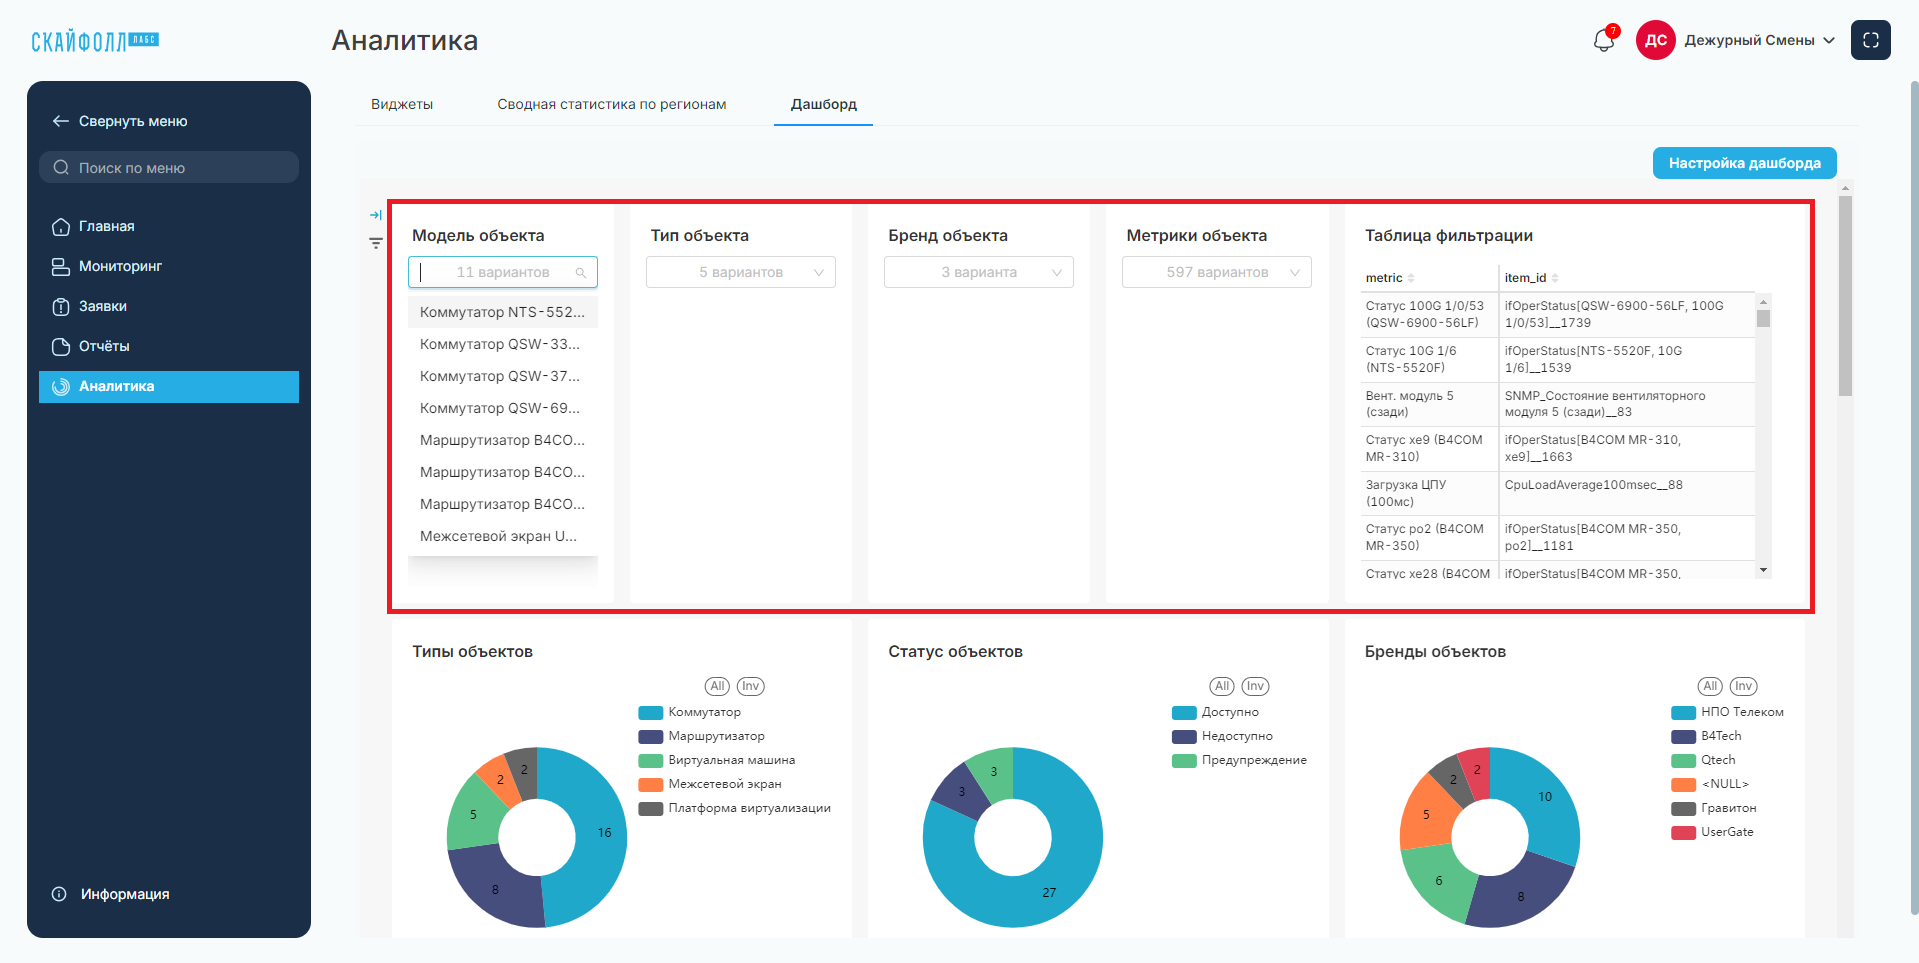
Task: Click Коммутатор legend color swatch
Action: point(651,713)
